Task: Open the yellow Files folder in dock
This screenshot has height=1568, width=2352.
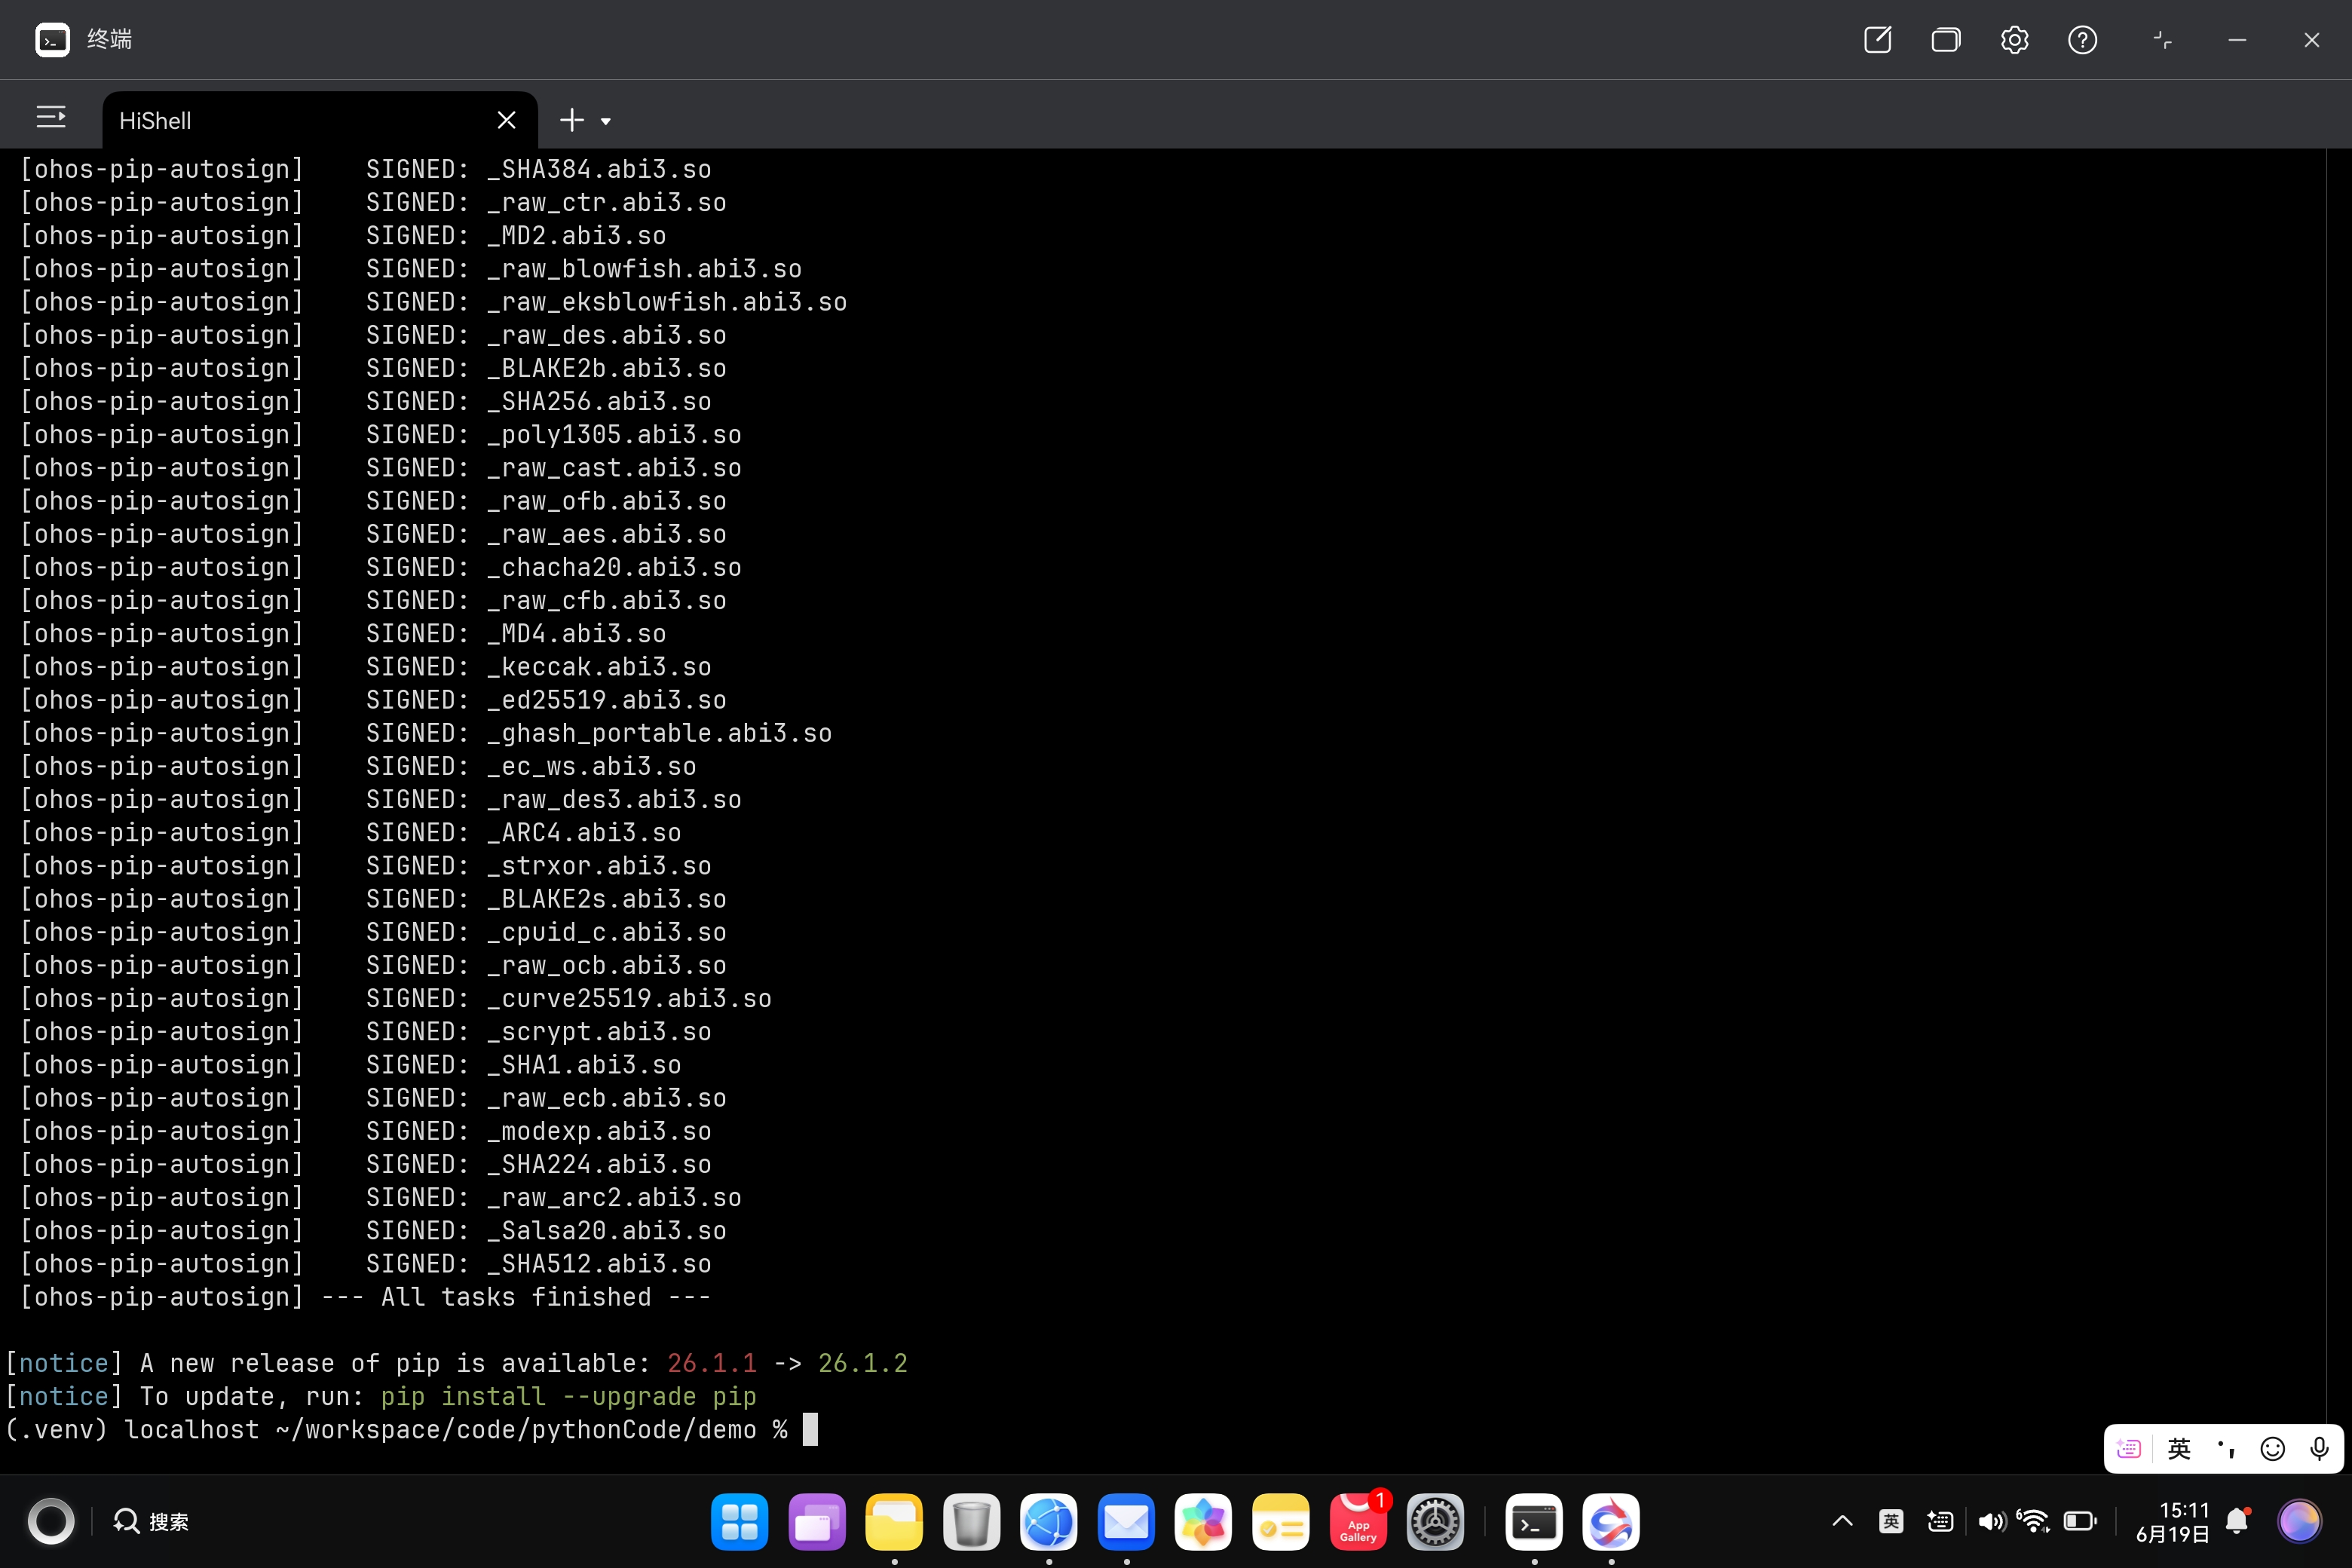Action: tap(894, 1522)
